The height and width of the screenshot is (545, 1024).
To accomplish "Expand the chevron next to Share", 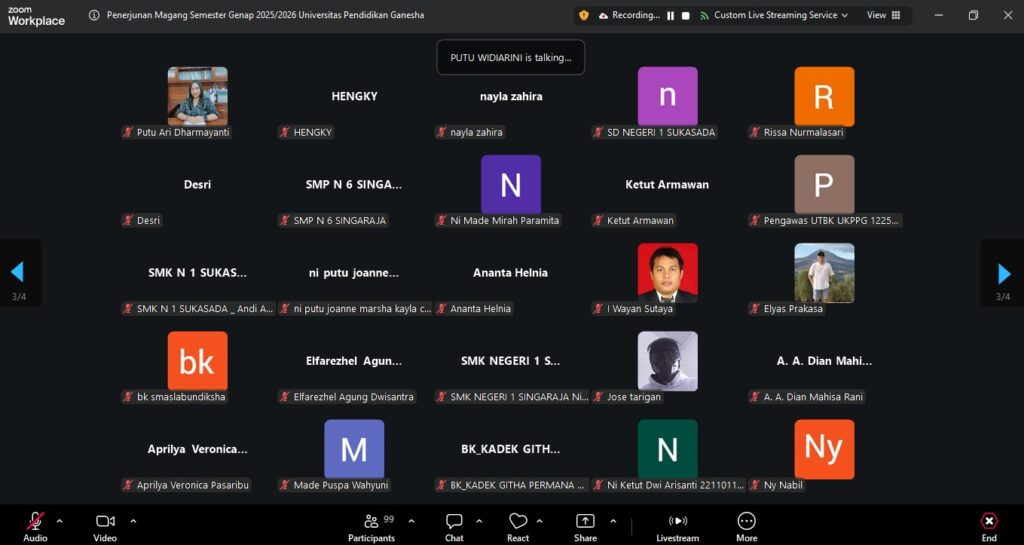I will click(x=613, y=520).
